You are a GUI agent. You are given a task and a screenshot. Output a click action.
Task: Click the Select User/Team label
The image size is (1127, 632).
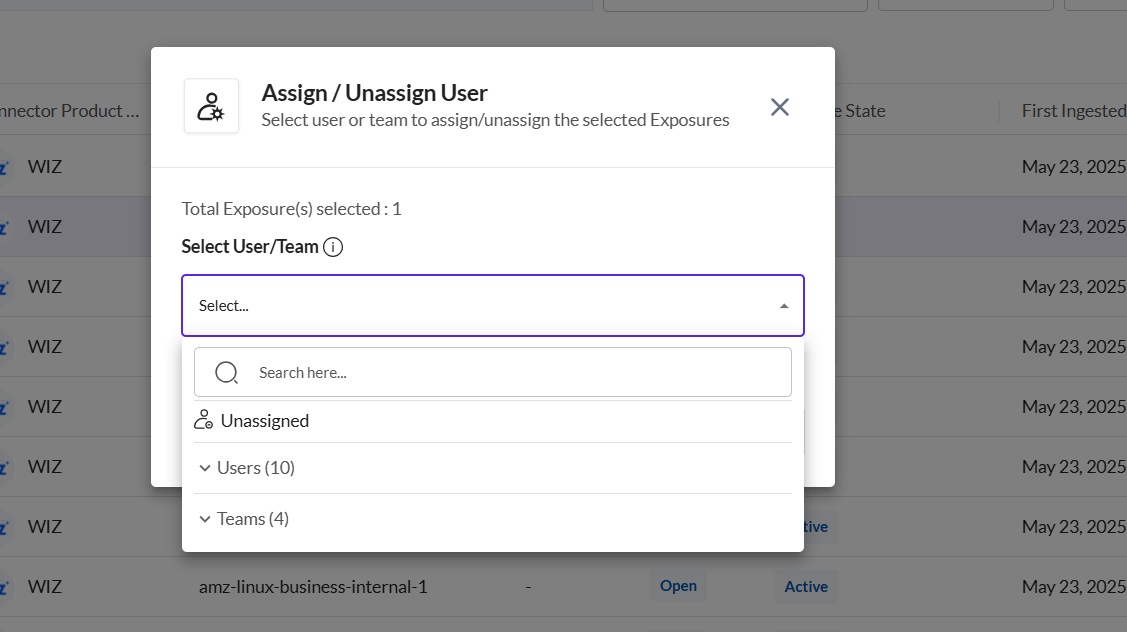pyautogui.click(x=249, y=247)
